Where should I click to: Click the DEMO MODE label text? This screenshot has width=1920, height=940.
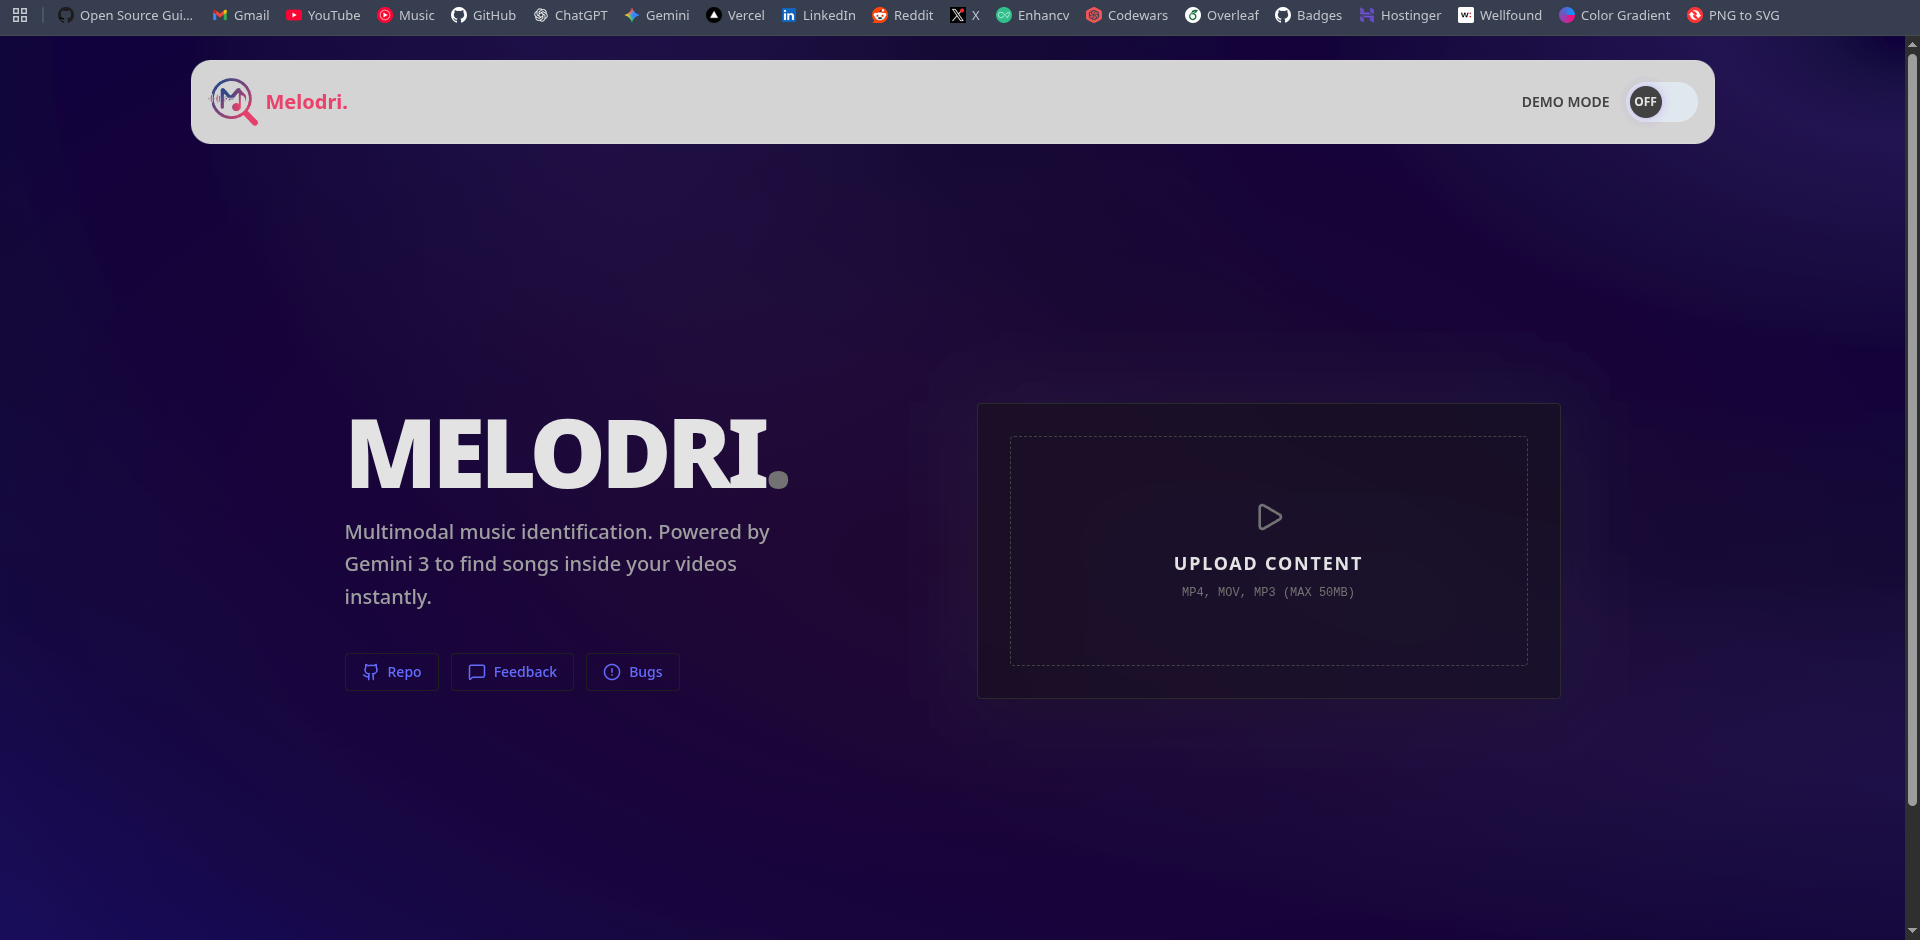click(x=1566, y=102)
